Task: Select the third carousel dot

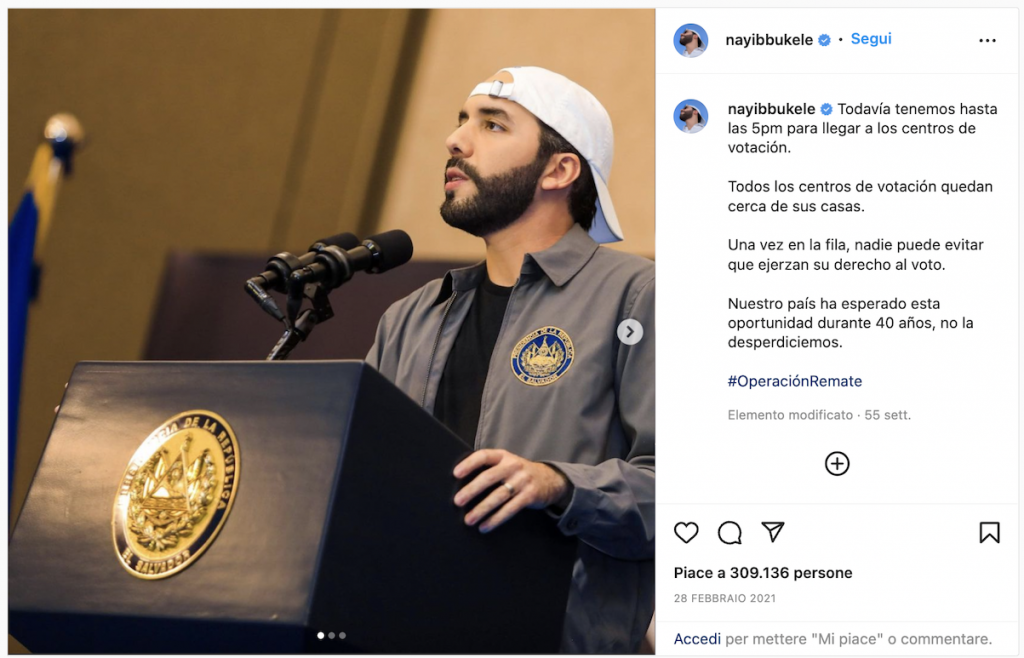Action: point(342,635)
